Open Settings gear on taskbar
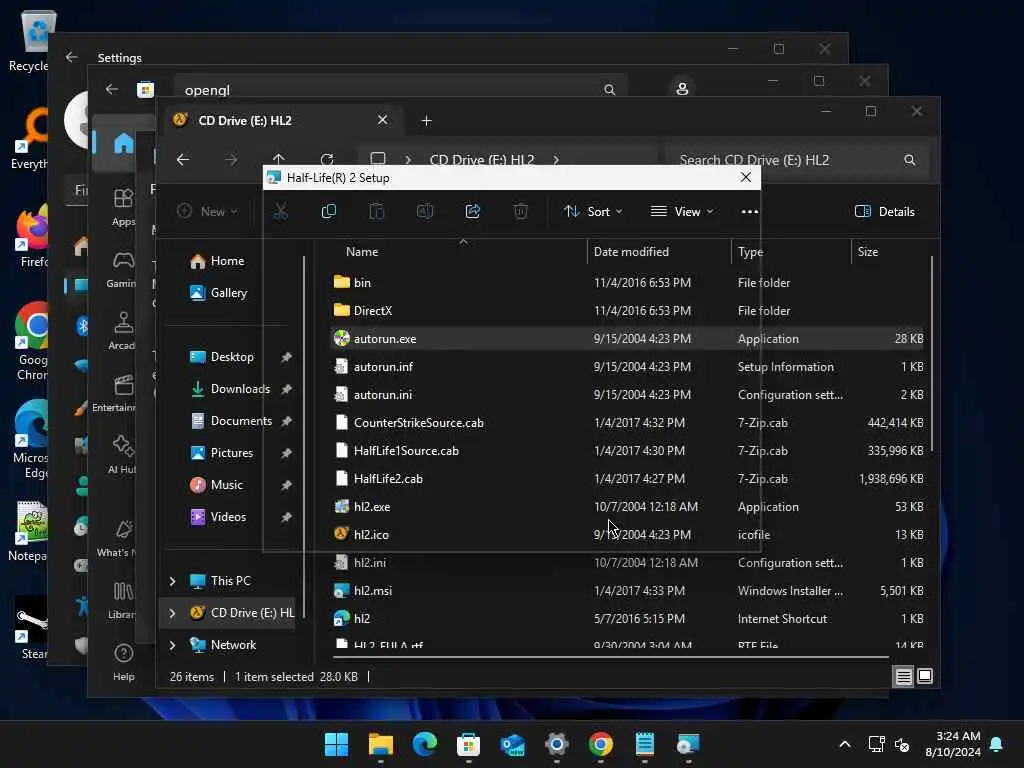 click(556, 744)
